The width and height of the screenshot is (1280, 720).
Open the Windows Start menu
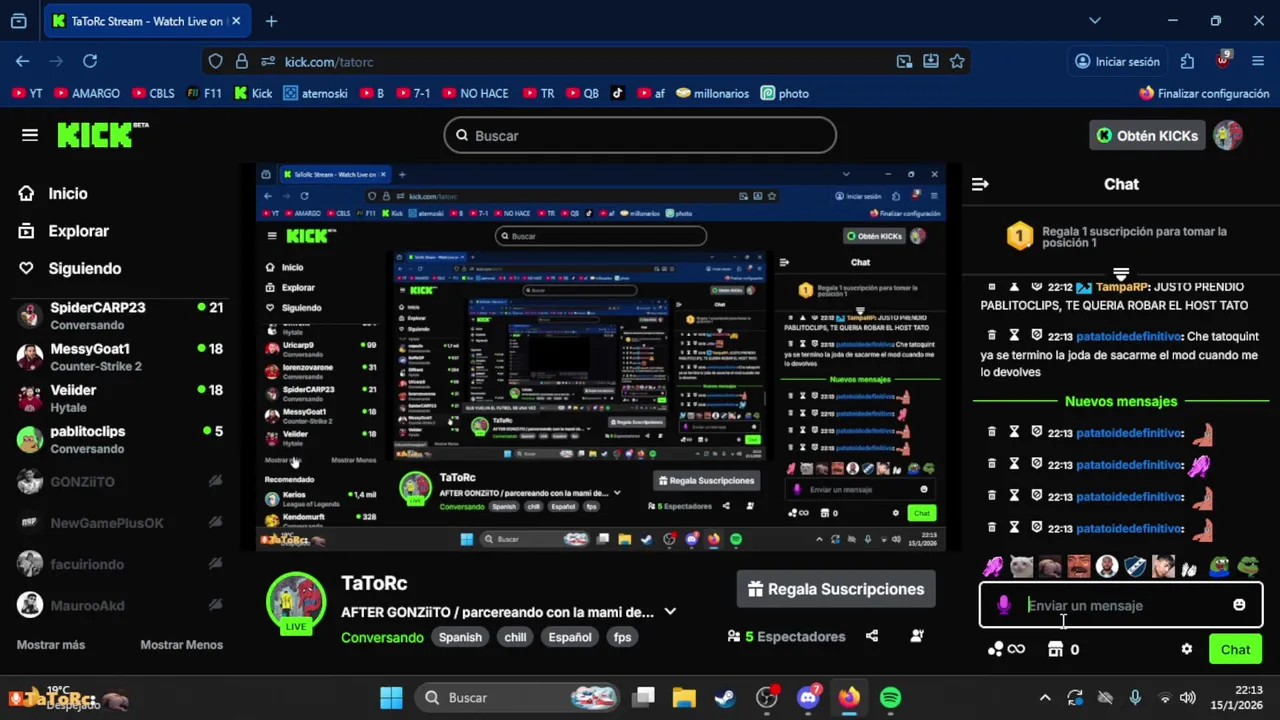click(391, 697)
